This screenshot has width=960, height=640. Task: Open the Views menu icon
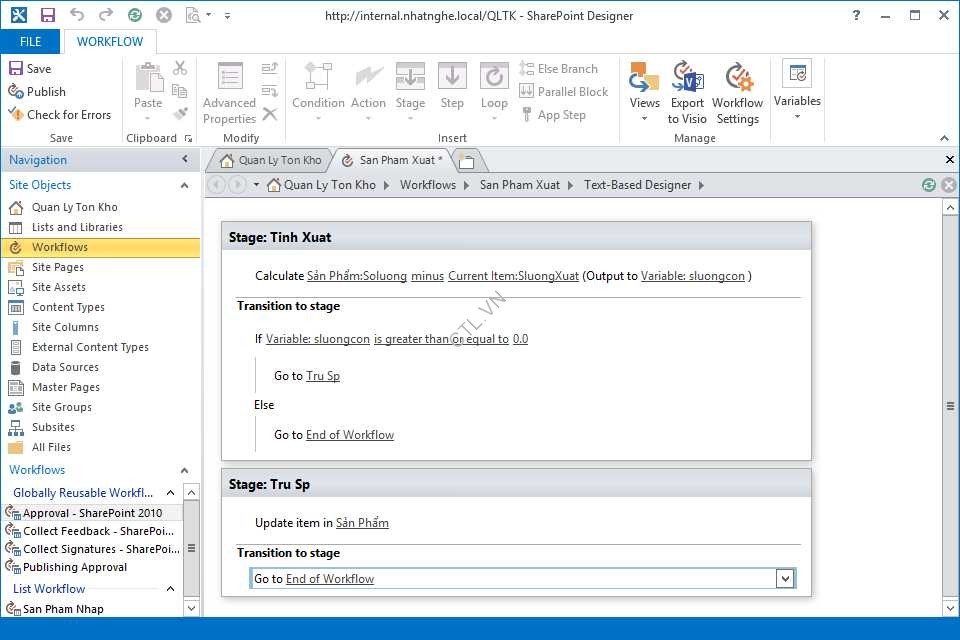point(644,78)
